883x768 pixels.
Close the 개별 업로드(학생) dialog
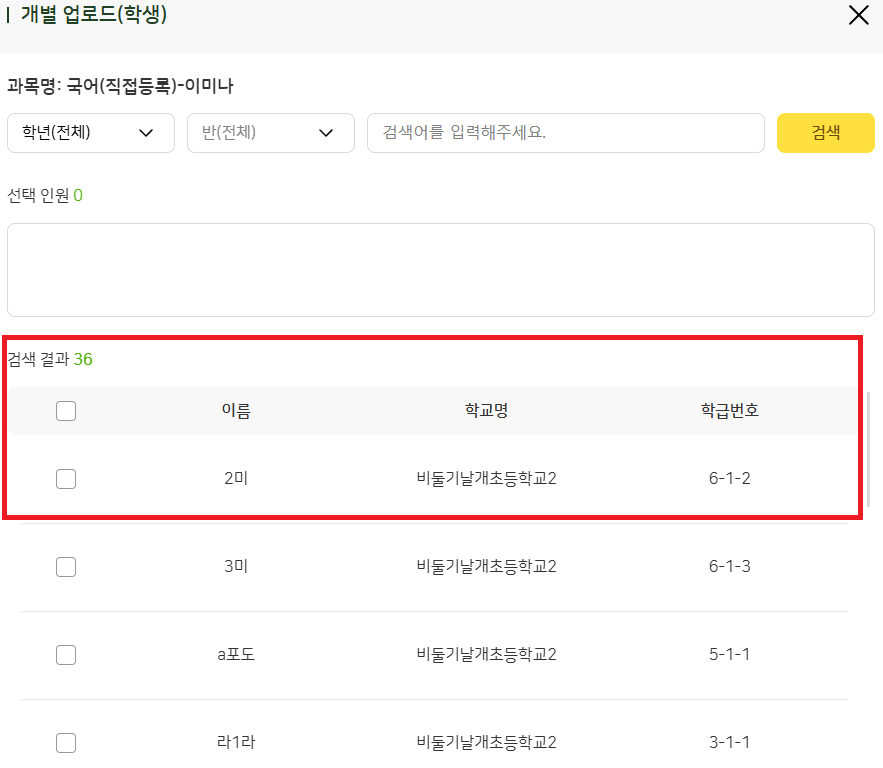pos(858,15)
